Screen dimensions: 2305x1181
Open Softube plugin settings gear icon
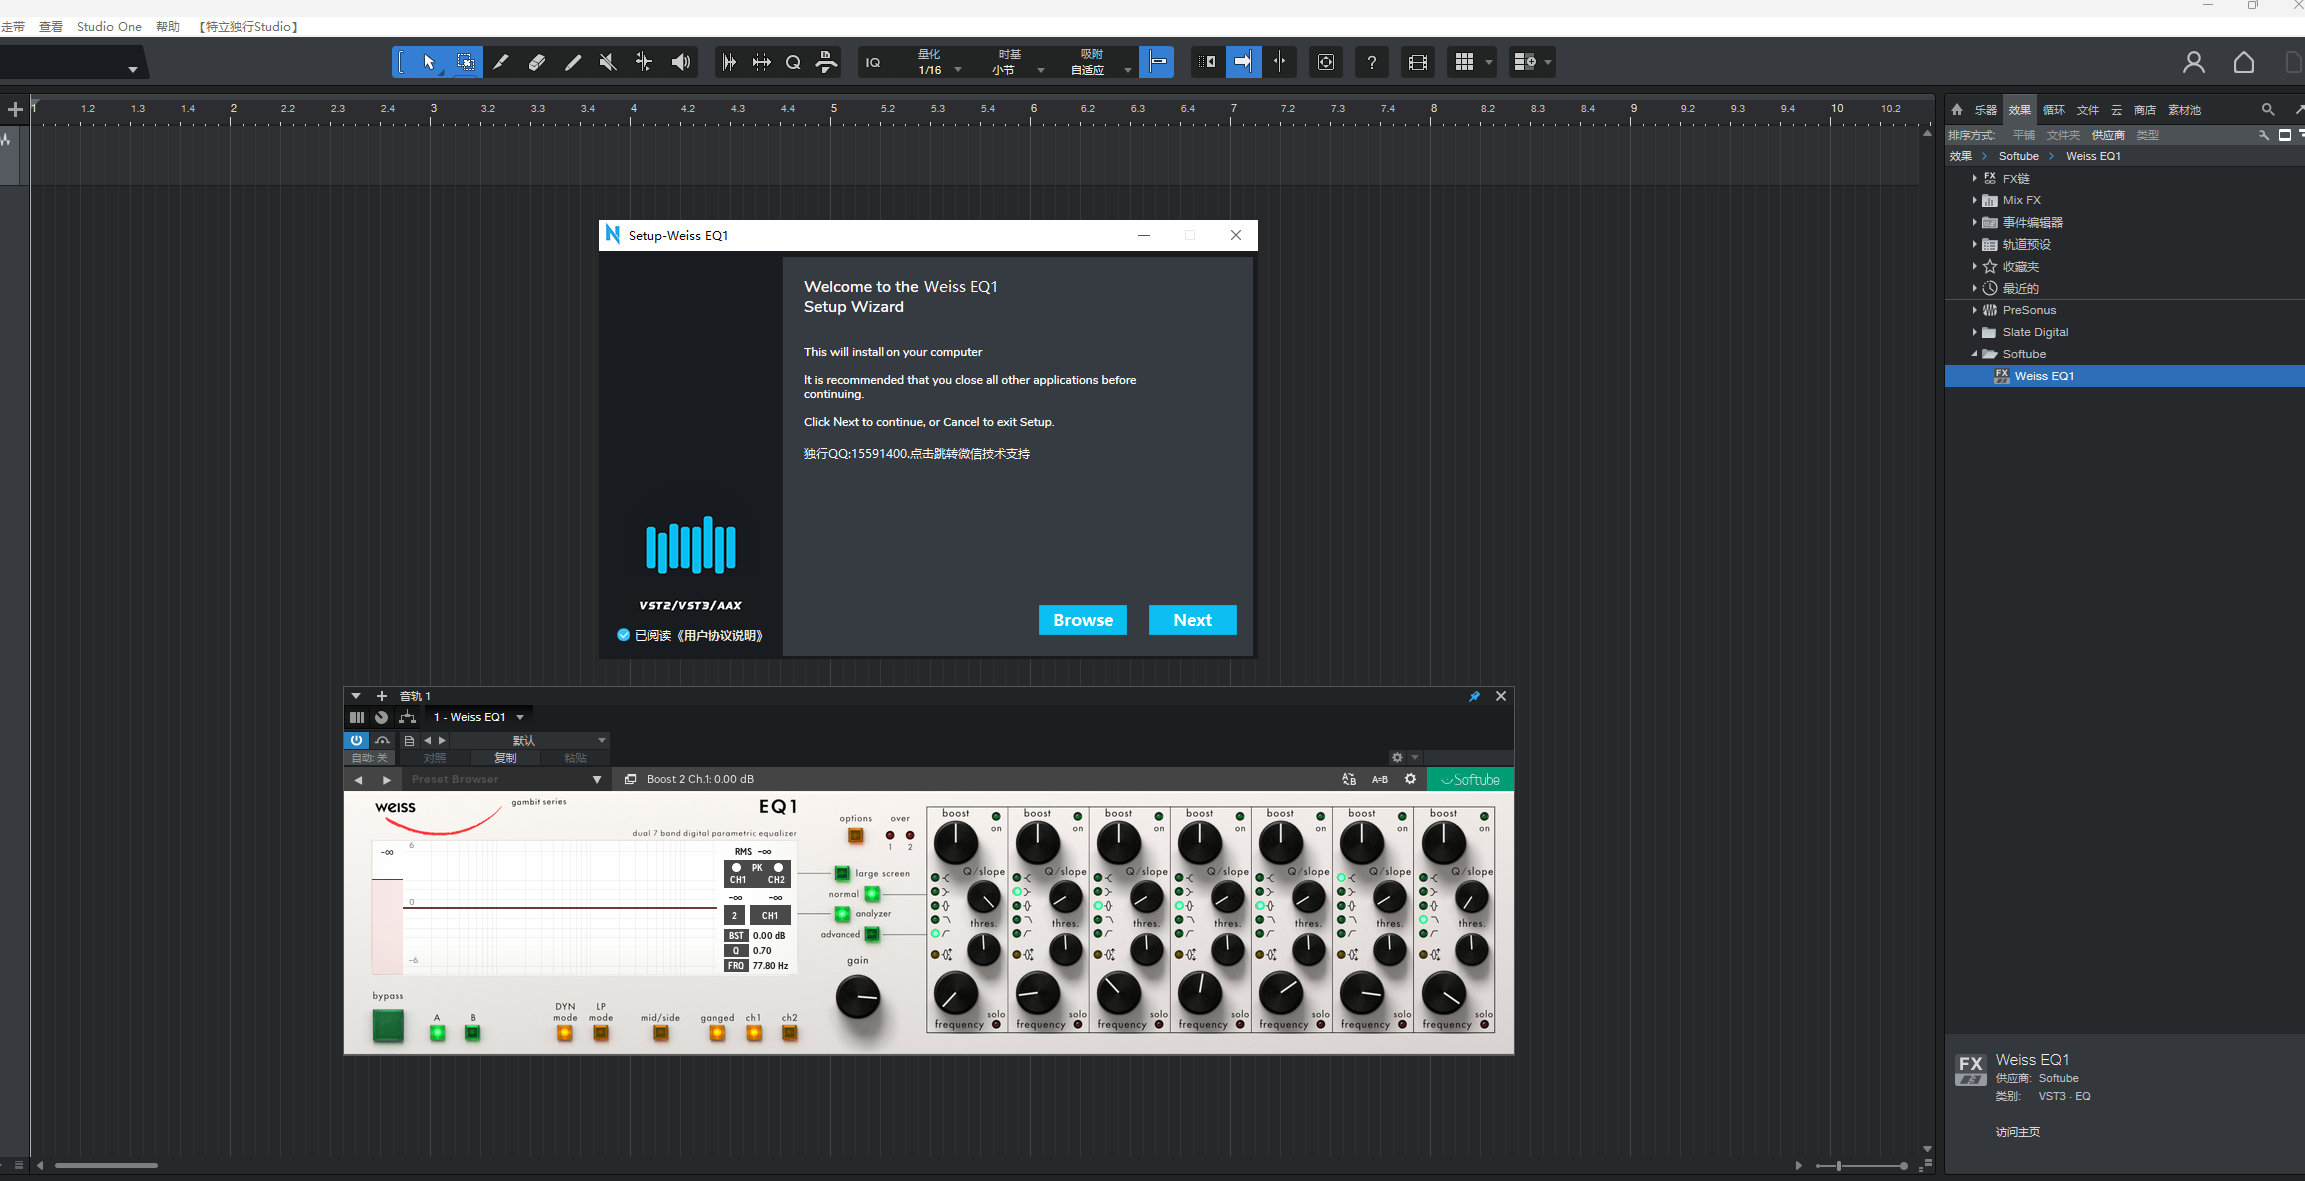click(x=1410, y=779)
